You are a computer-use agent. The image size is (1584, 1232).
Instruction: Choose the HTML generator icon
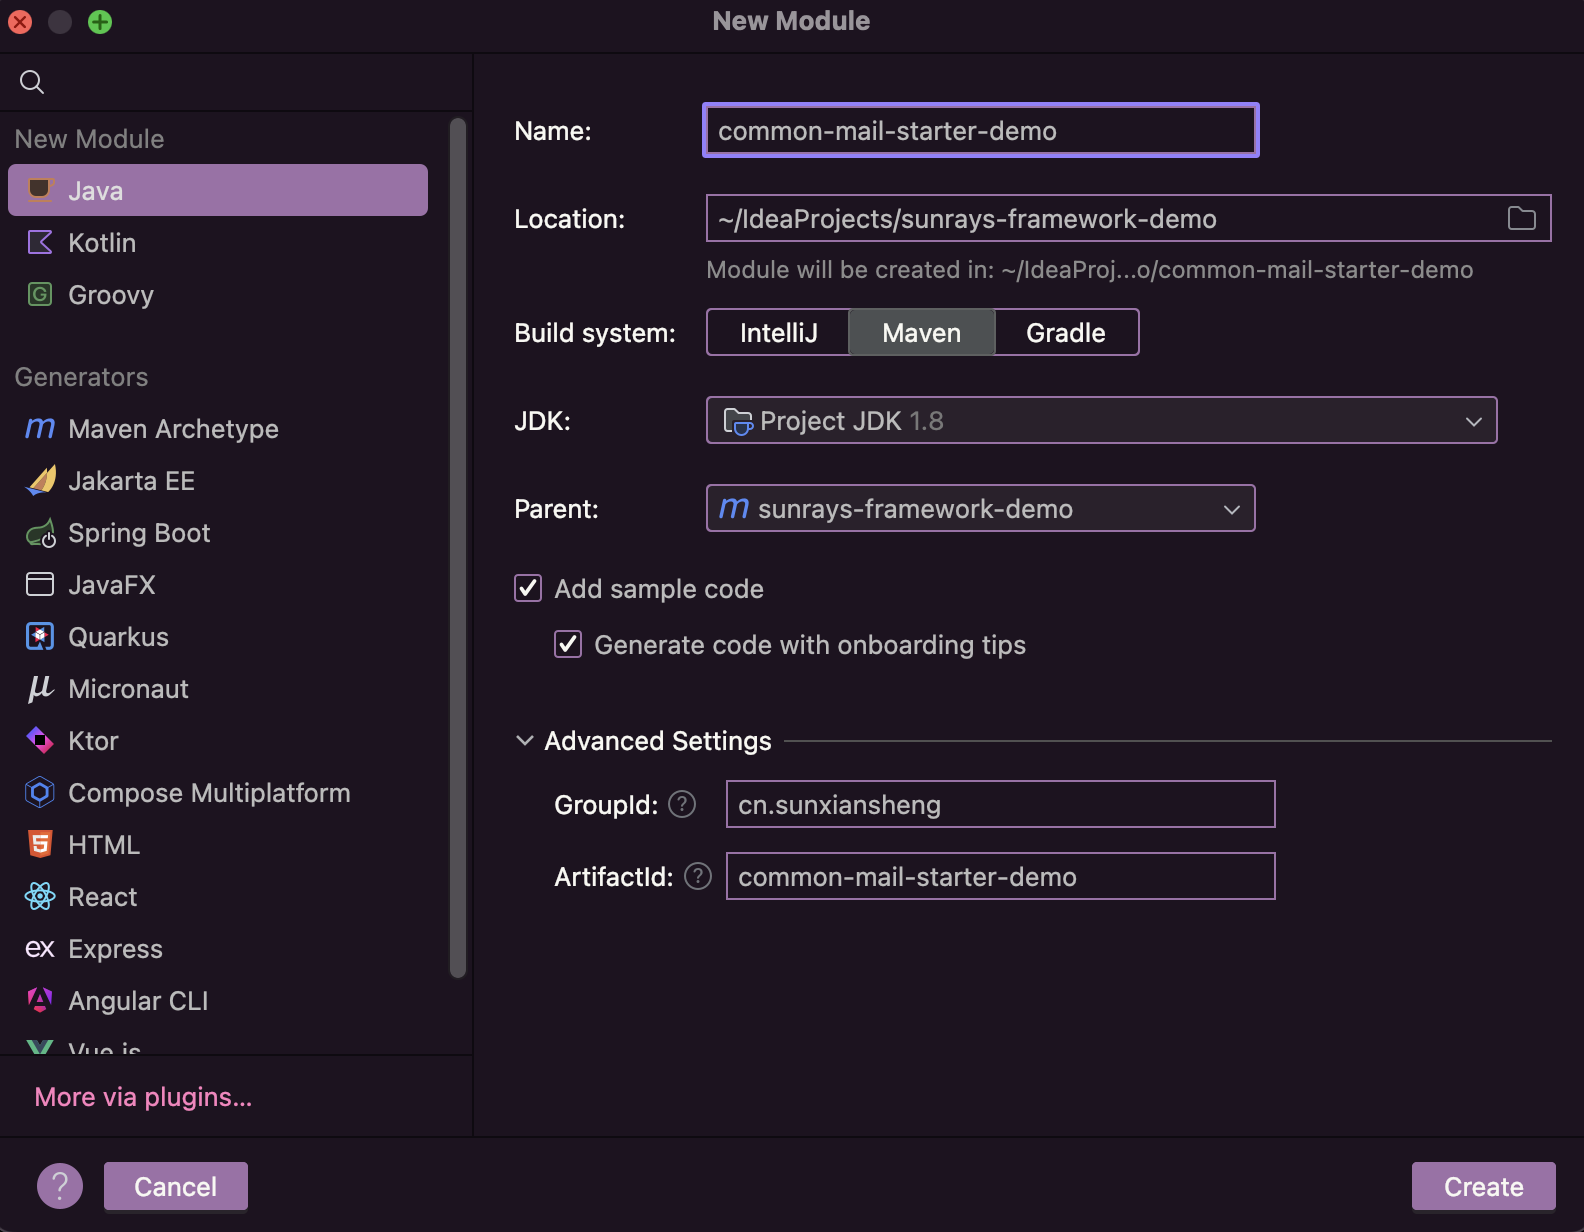[x=40, y=844]
